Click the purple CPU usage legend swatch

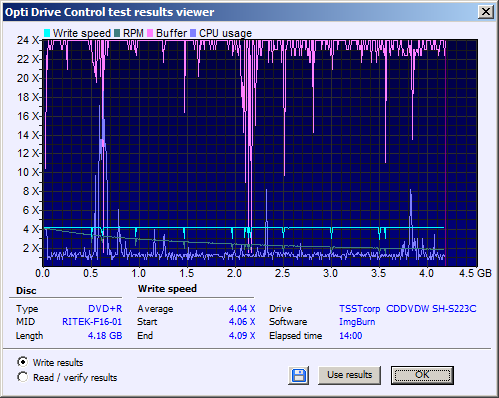click(193, 33)
